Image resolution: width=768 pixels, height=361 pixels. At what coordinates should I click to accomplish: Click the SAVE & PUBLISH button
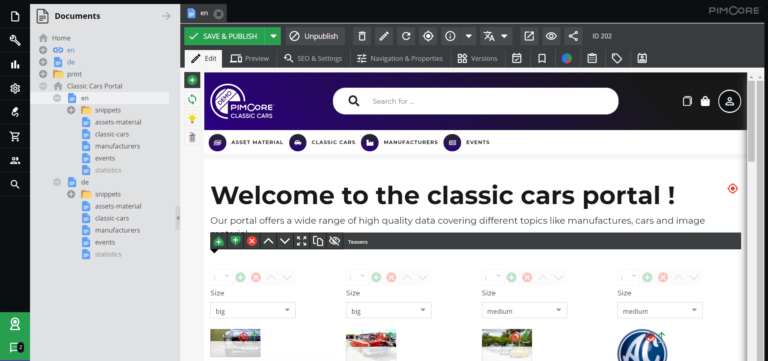pos(224,36)
